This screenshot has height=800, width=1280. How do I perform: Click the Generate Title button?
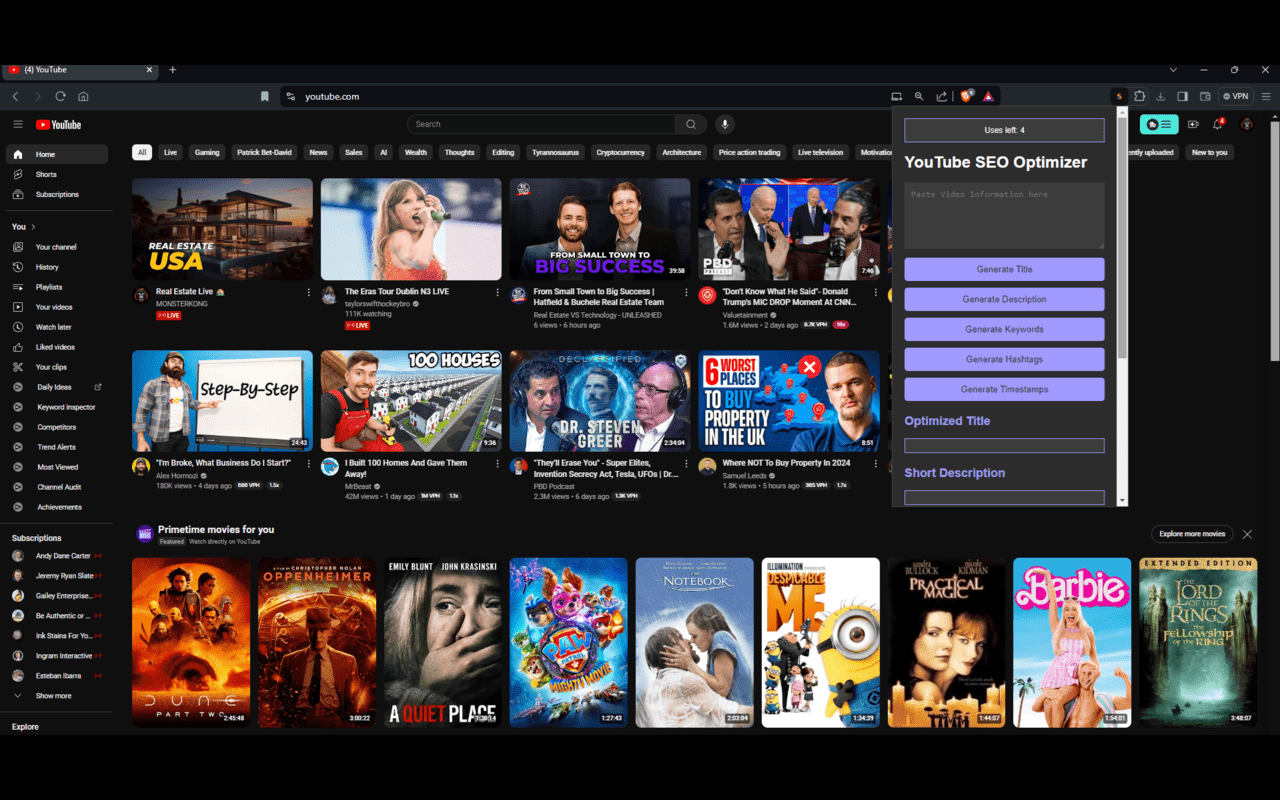pyautogui.click(x=1004, y=269)
